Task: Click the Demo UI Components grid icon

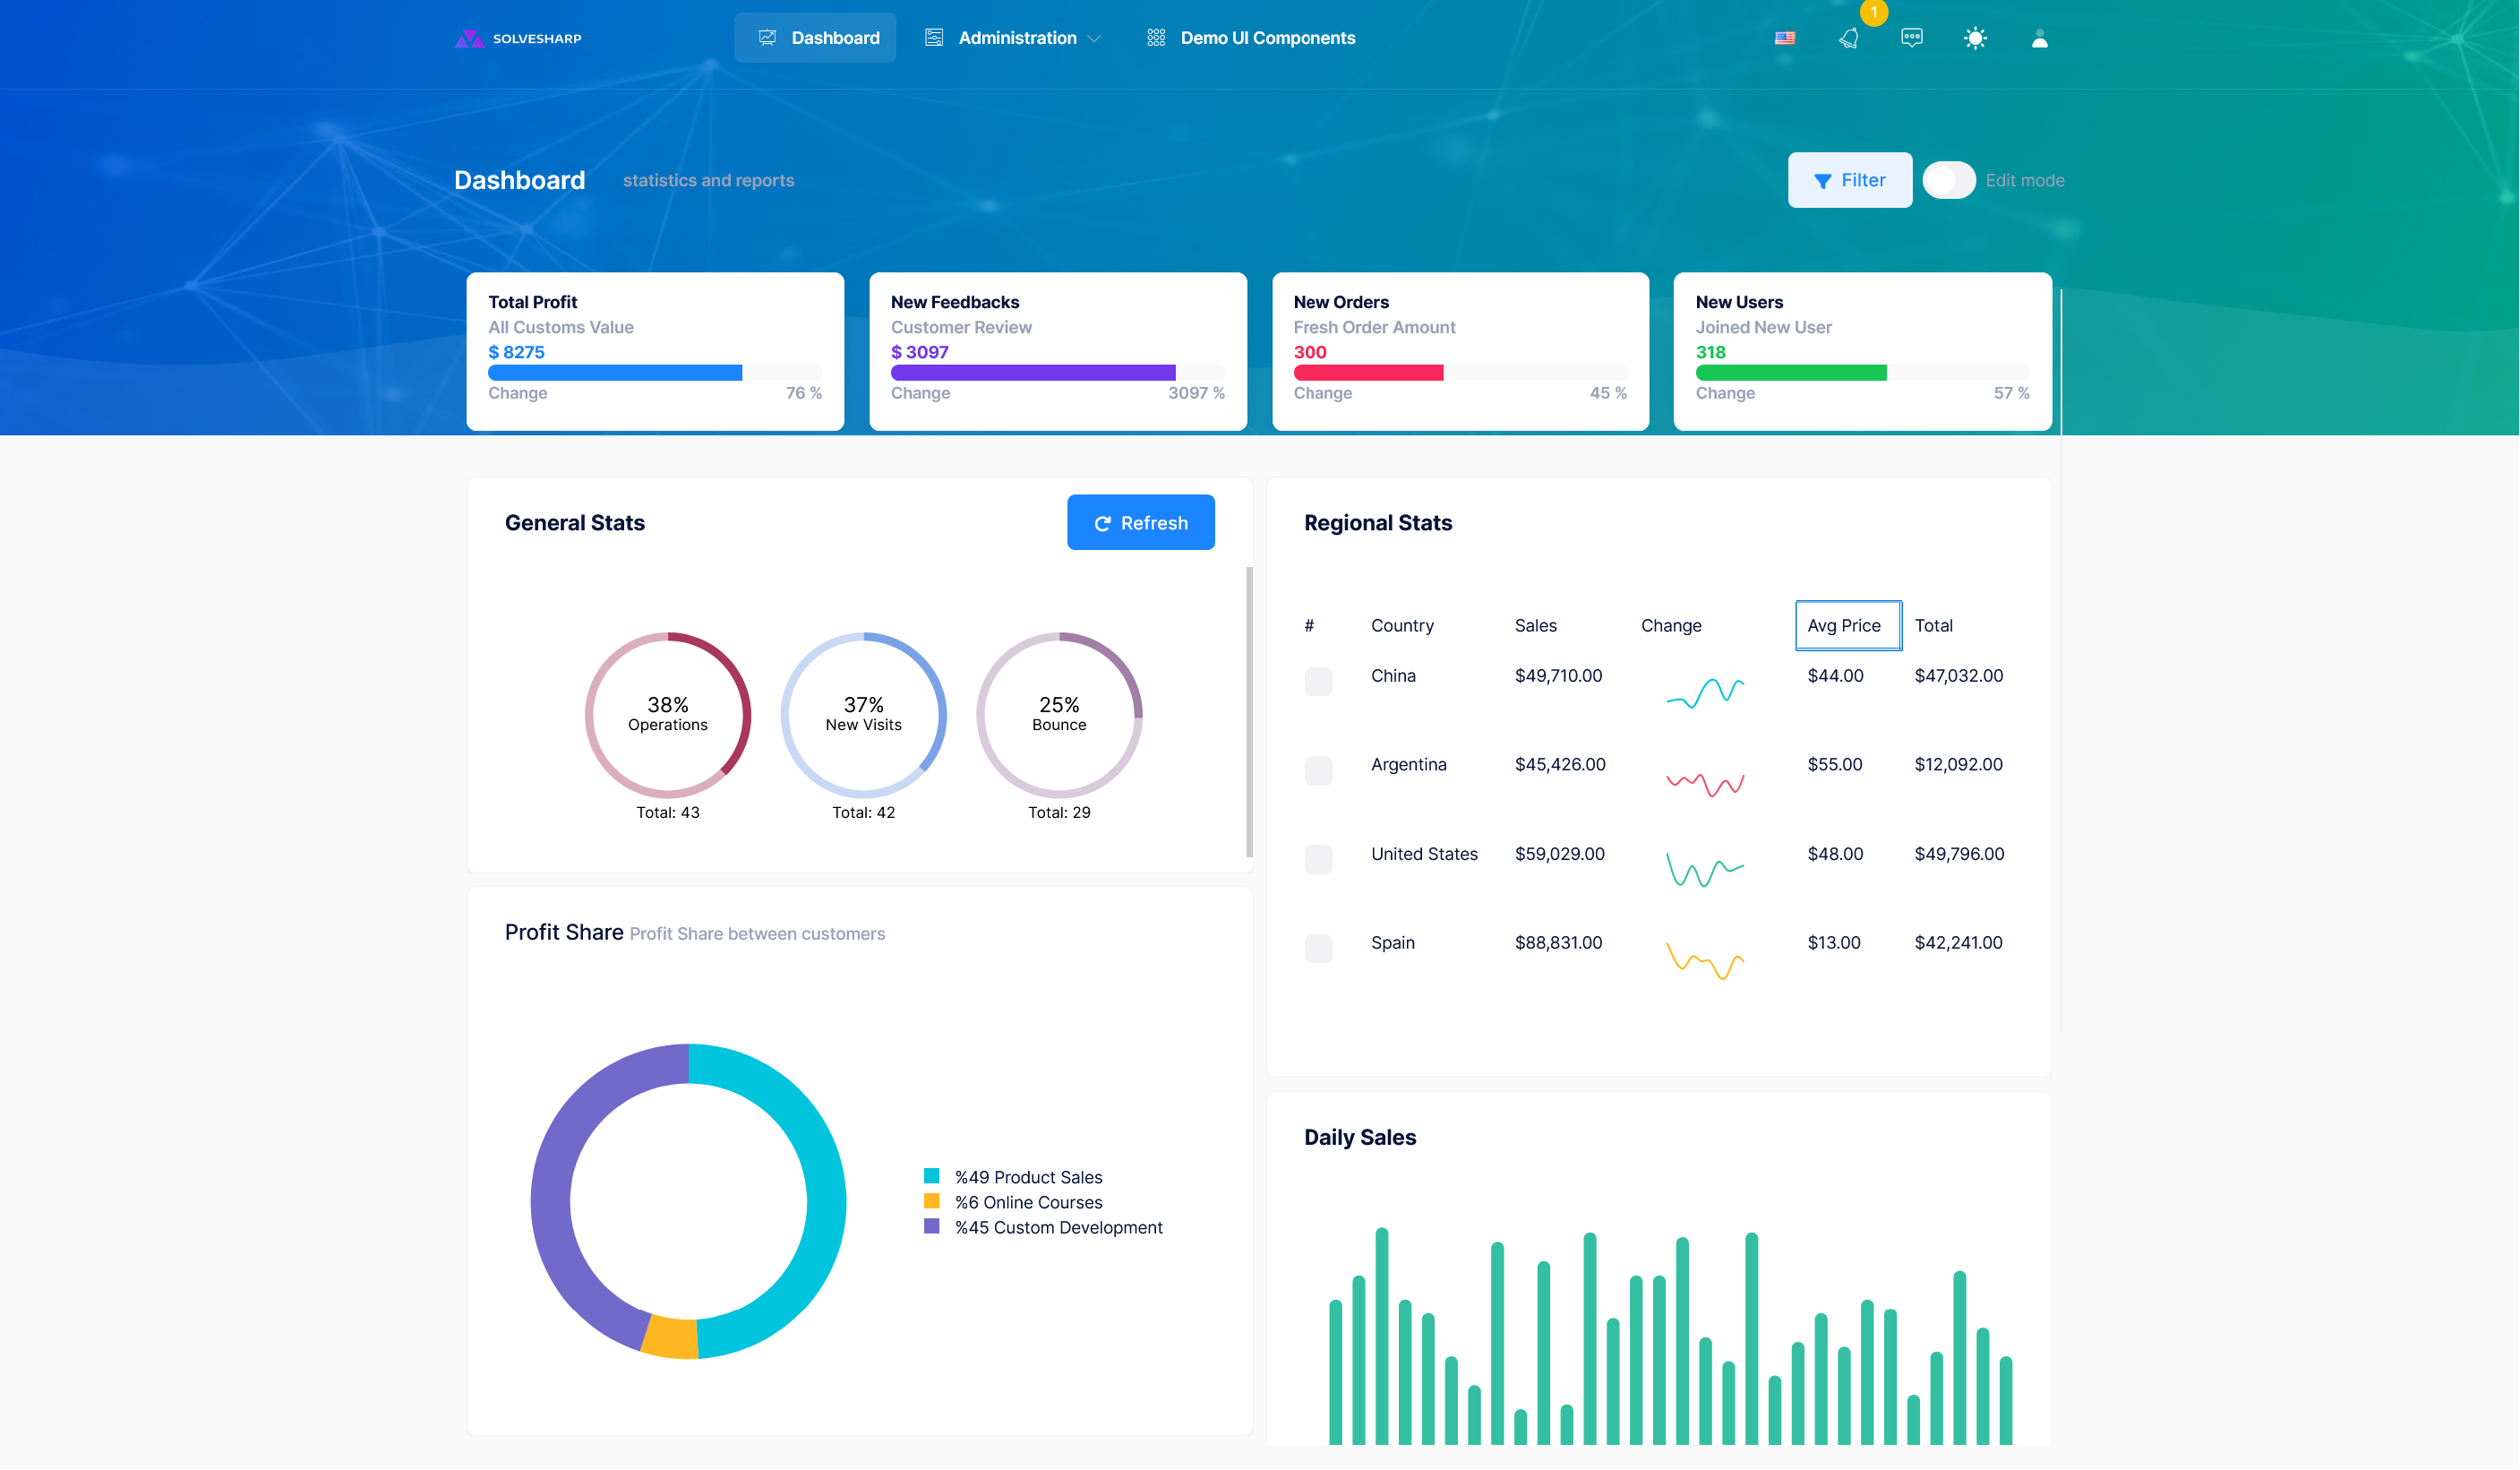Action: [1155, 38]
